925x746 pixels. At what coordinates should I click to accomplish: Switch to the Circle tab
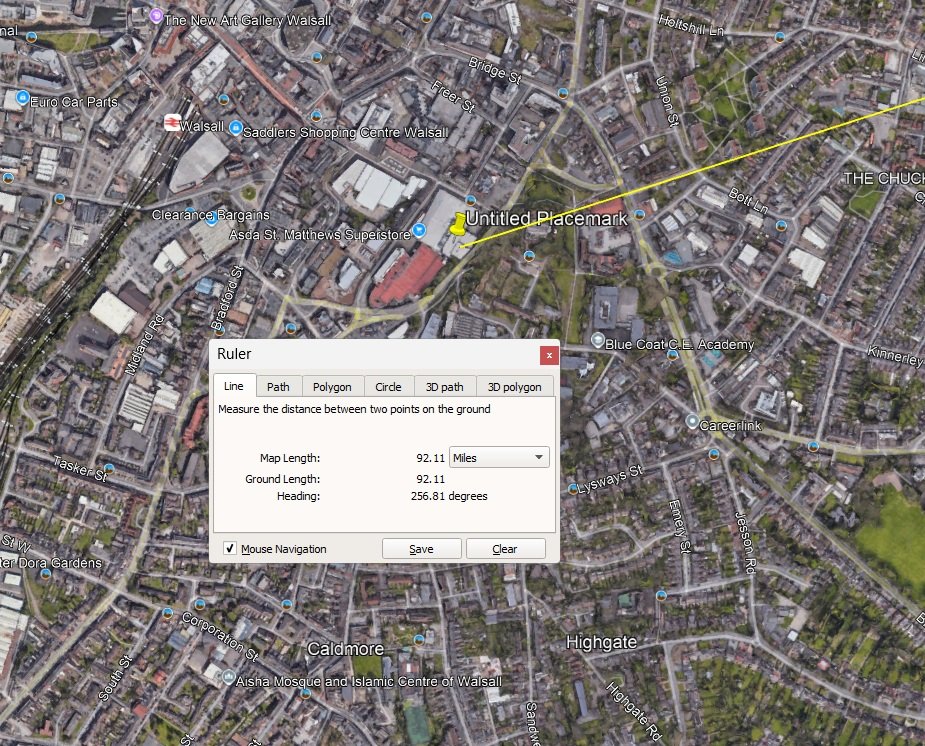(x=388, y=387)
